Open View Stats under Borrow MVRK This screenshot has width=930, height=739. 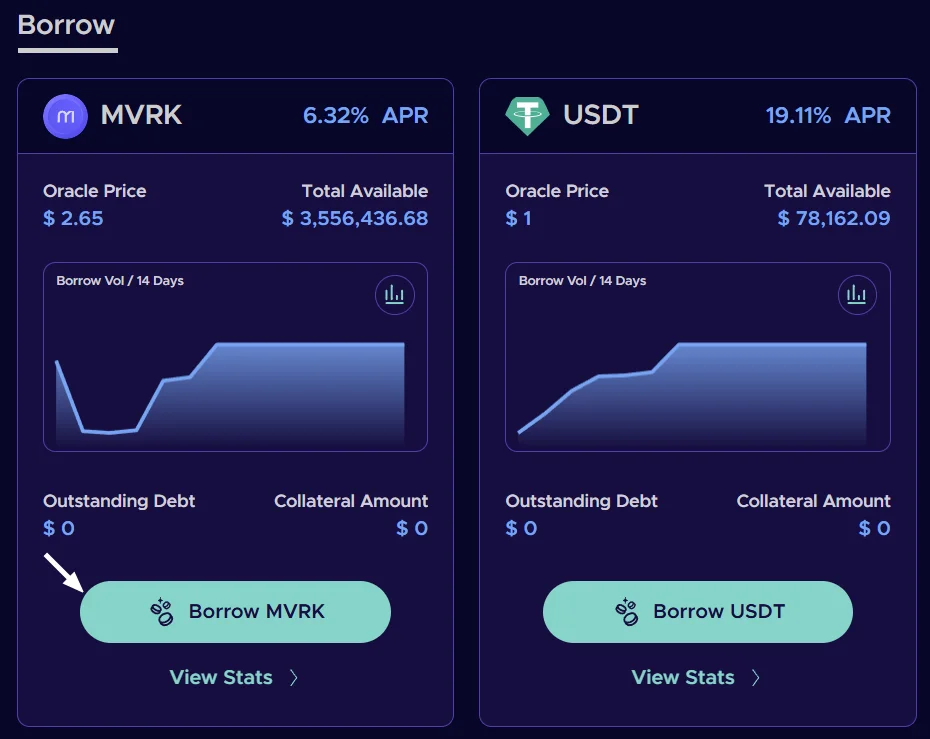coord(221,677)
